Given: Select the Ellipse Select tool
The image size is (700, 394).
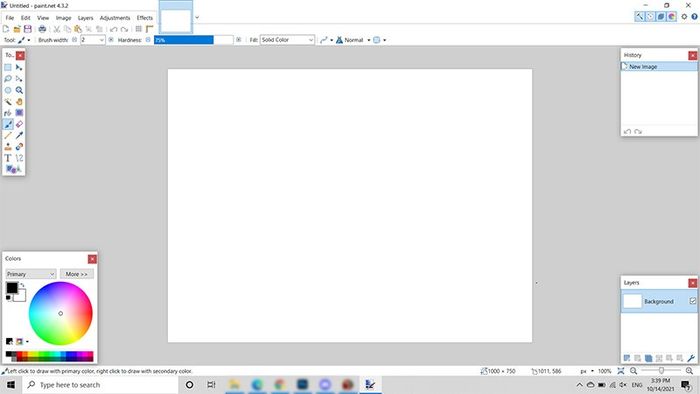Looking at the screenshot, I should (8, 90).
